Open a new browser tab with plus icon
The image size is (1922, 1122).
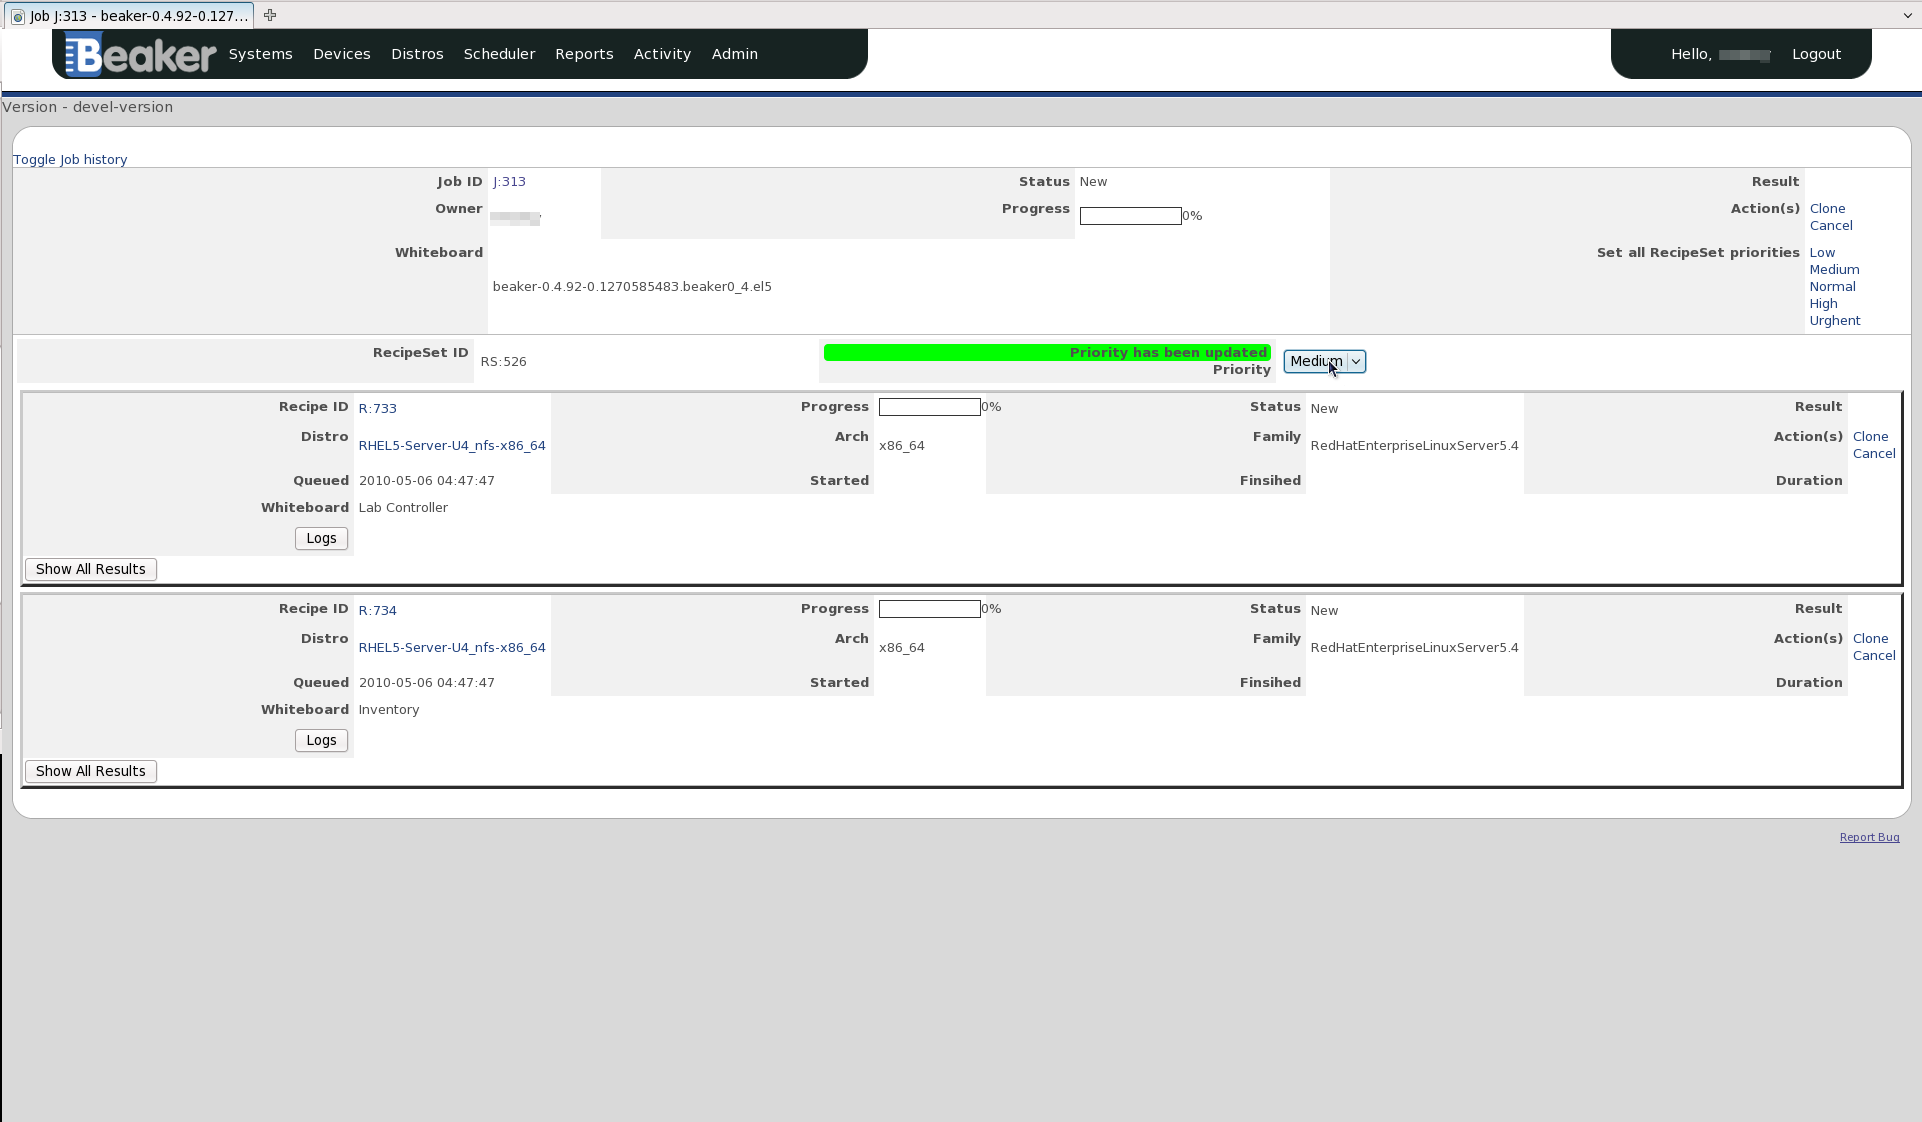tap(270, 15)
